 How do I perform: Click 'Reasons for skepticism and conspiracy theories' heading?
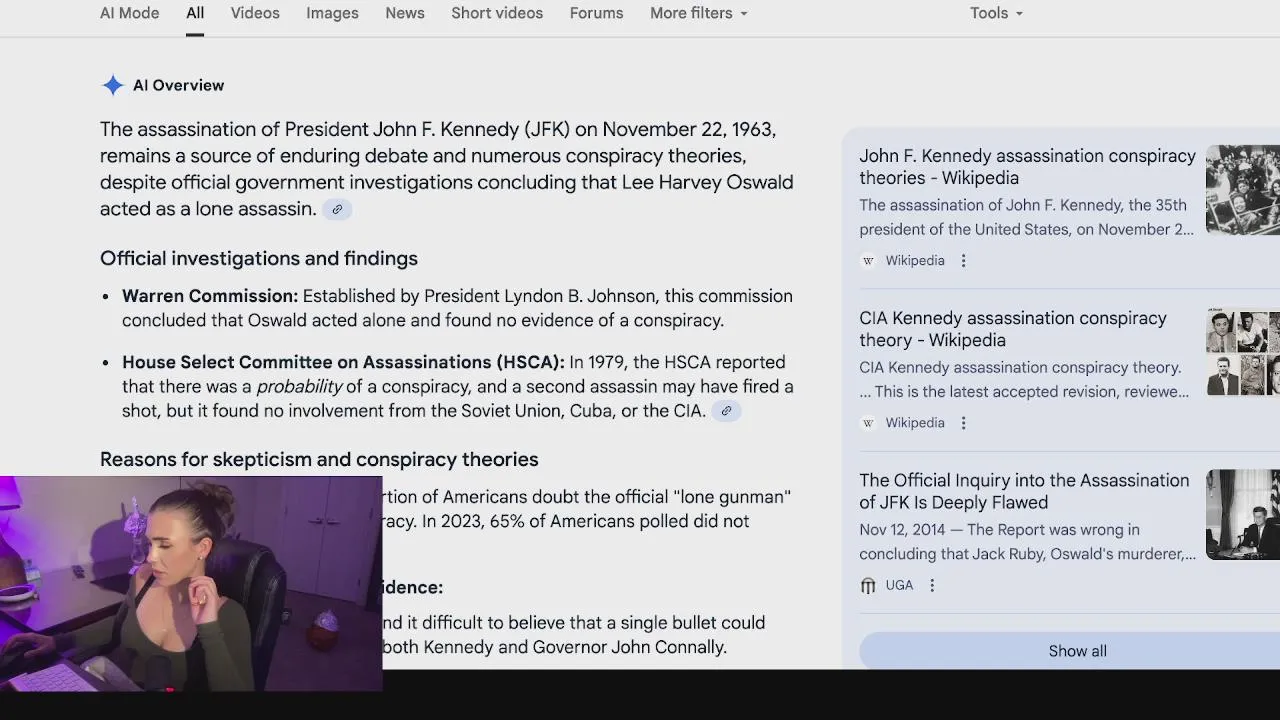(319, 459)
